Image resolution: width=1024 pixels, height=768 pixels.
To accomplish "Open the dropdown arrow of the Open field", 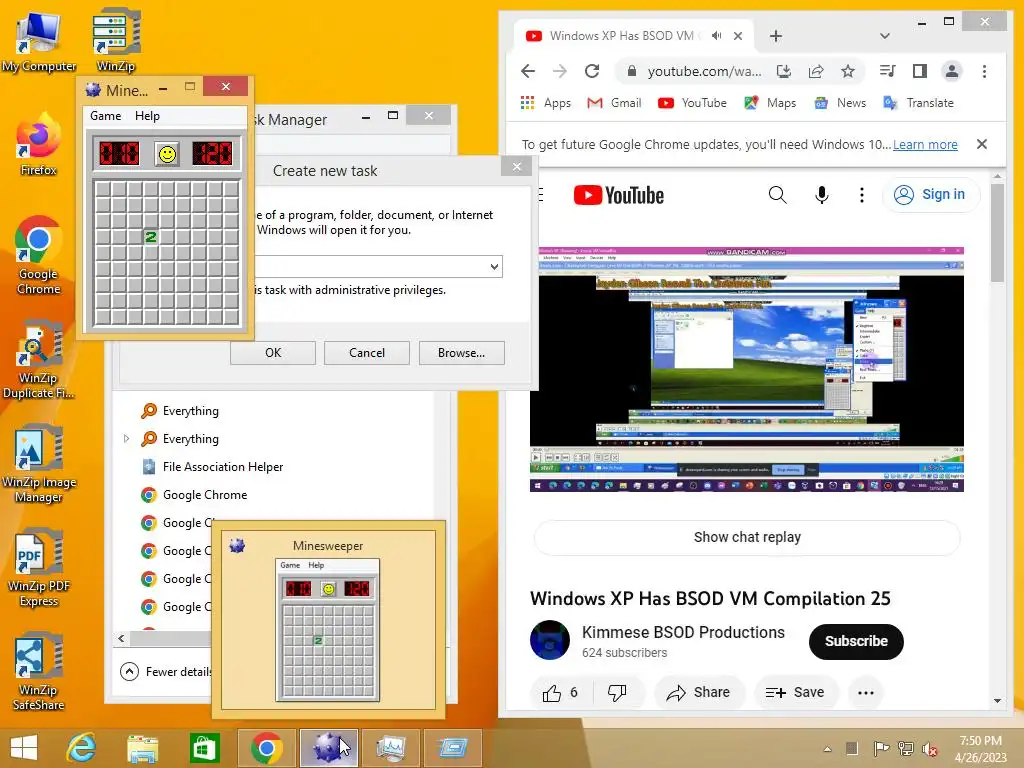I will pyautogui.click(x=494, y=266).
